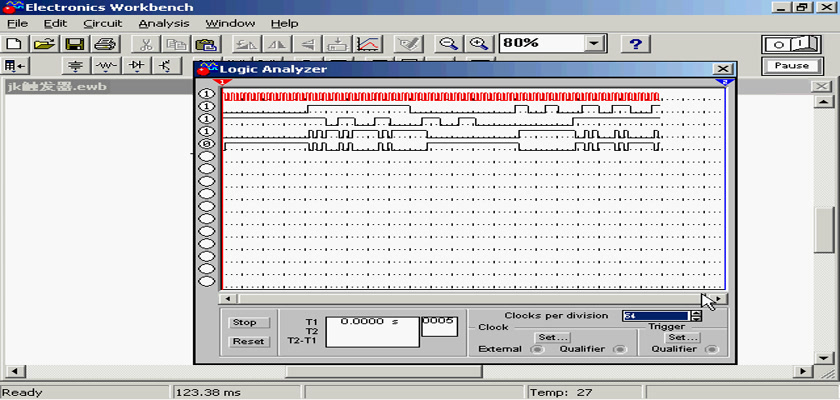
Task: Open a circuit file with folder icon
Action: [46, 44]
